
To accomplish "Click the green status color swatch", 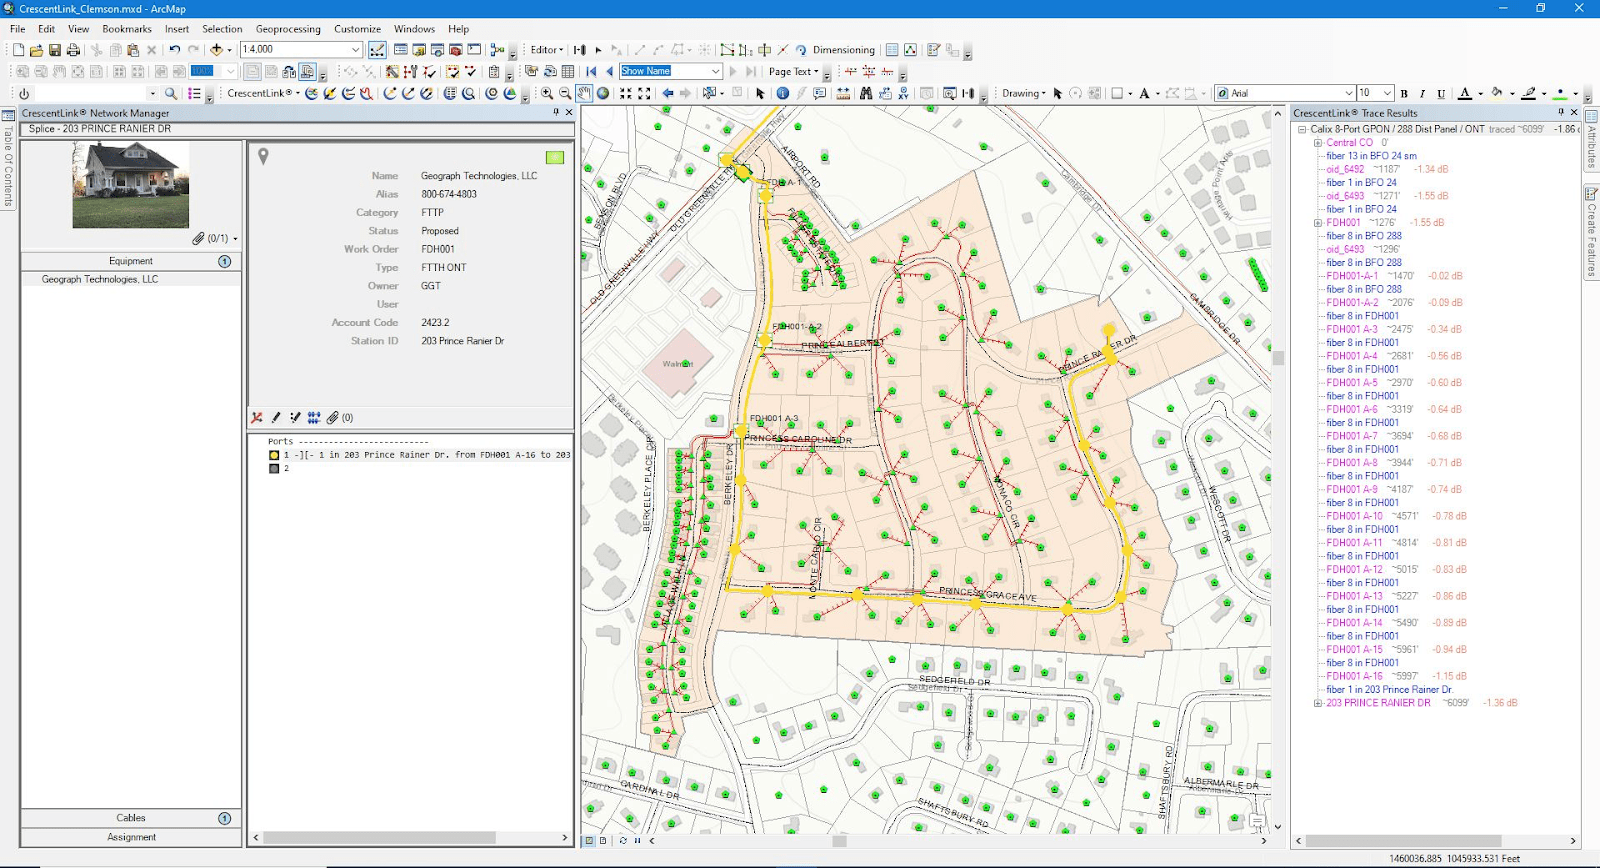I will pos(555,157).
